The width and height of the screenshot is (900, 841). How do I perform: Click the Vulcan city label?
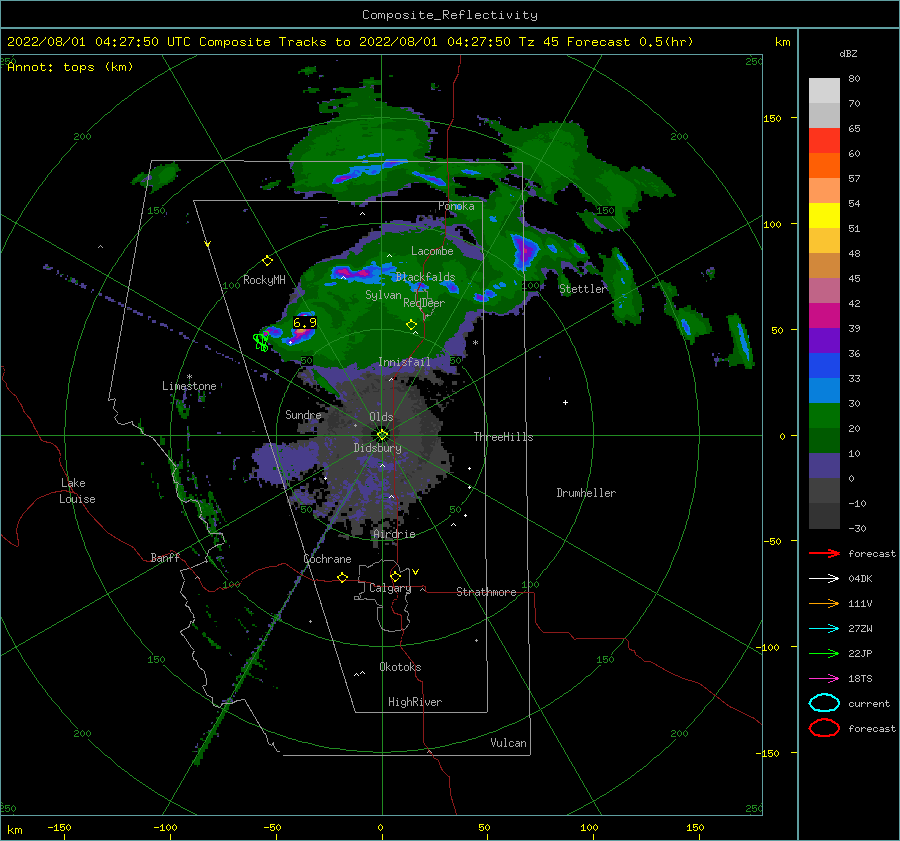(508, 743)
